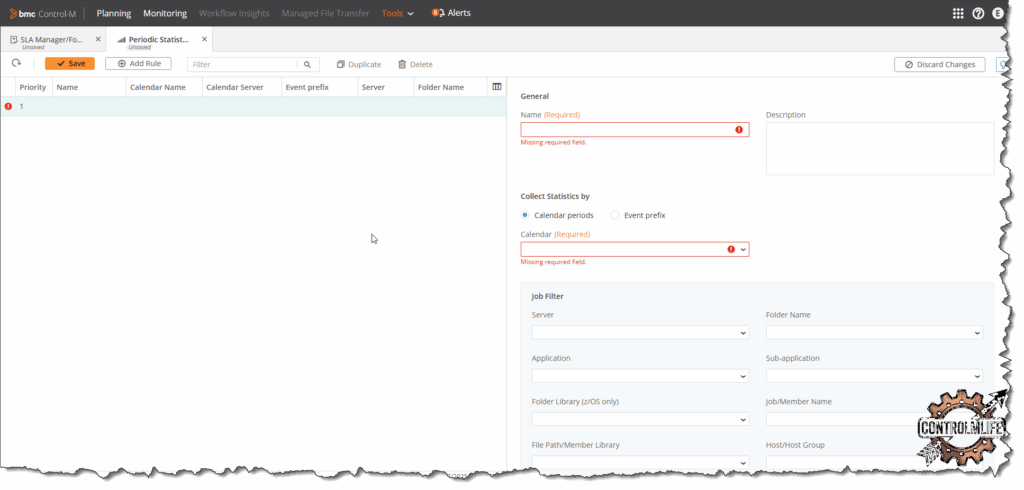Click the required Name input field
Image resolution: width=1024 pixels, height=490 pixels.
click(626, 130)
